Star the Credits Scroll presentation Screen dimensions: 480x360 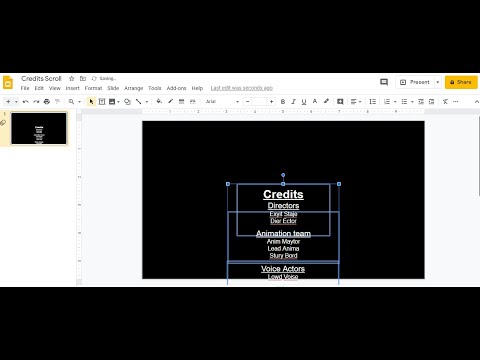pyautogui.click(x=71, y=79)
